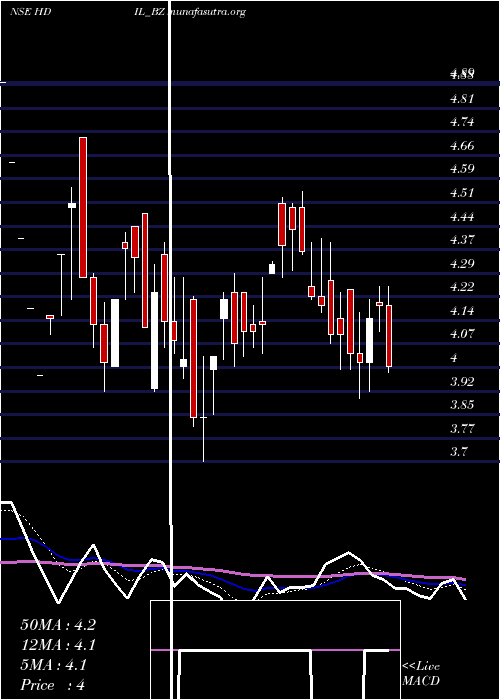The image size is (500, 700).
Task: Click the 4.14 price axis label
Action: point(462,311)
